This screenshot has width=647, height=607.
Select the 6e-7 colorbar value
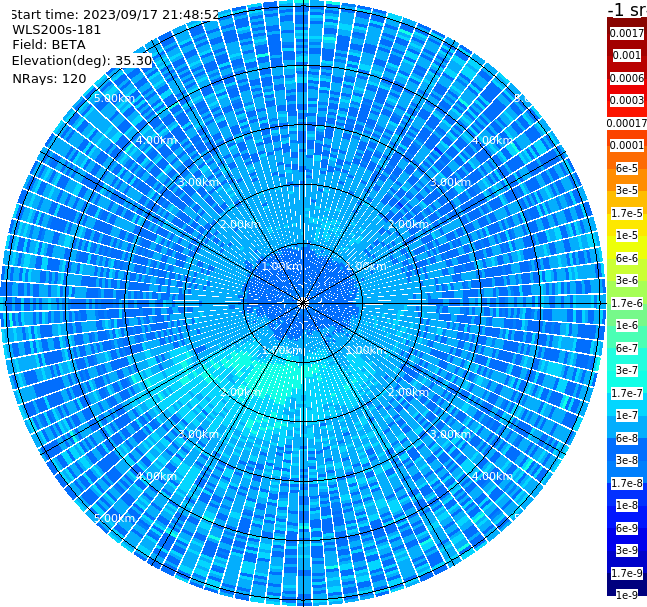tap(627, 348)
